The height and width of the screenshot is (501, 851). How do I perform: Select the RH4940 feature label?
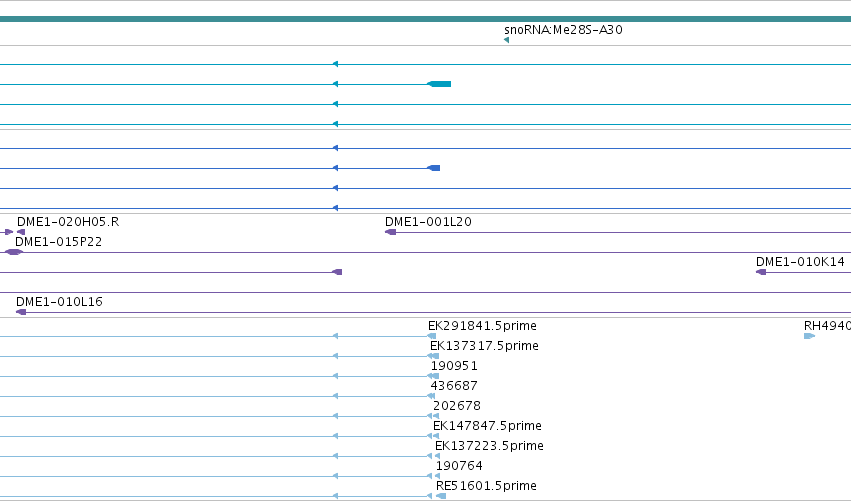point(827,326)
